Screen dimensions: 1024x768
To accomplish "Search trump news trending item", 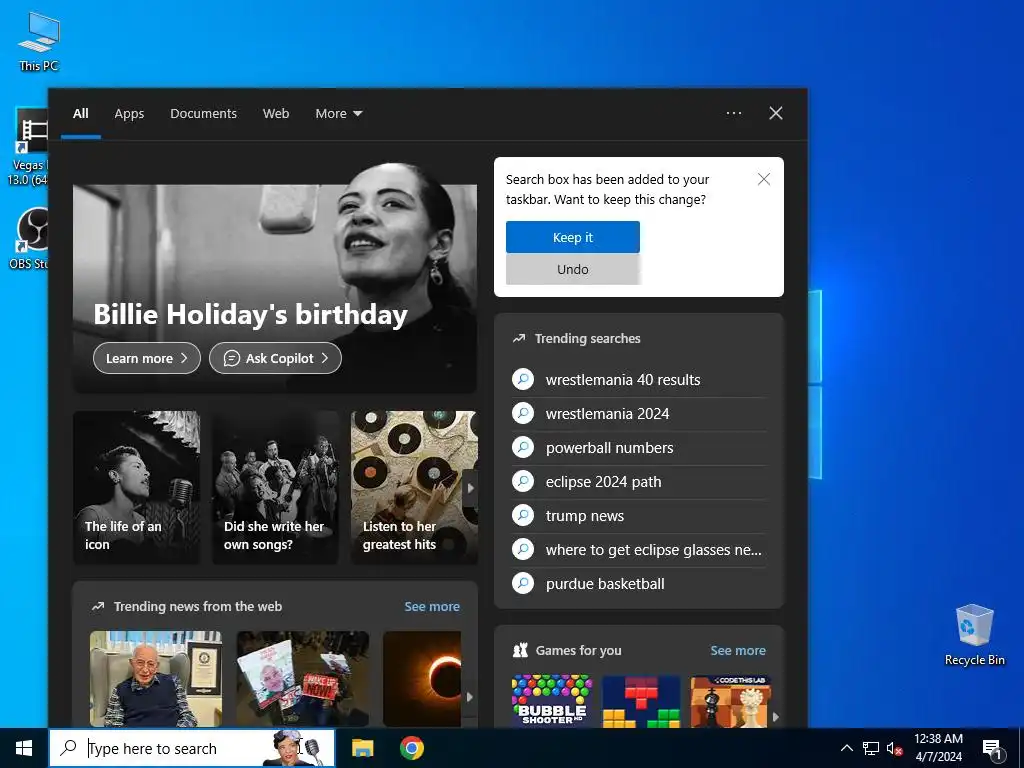I will click(639, 515).
